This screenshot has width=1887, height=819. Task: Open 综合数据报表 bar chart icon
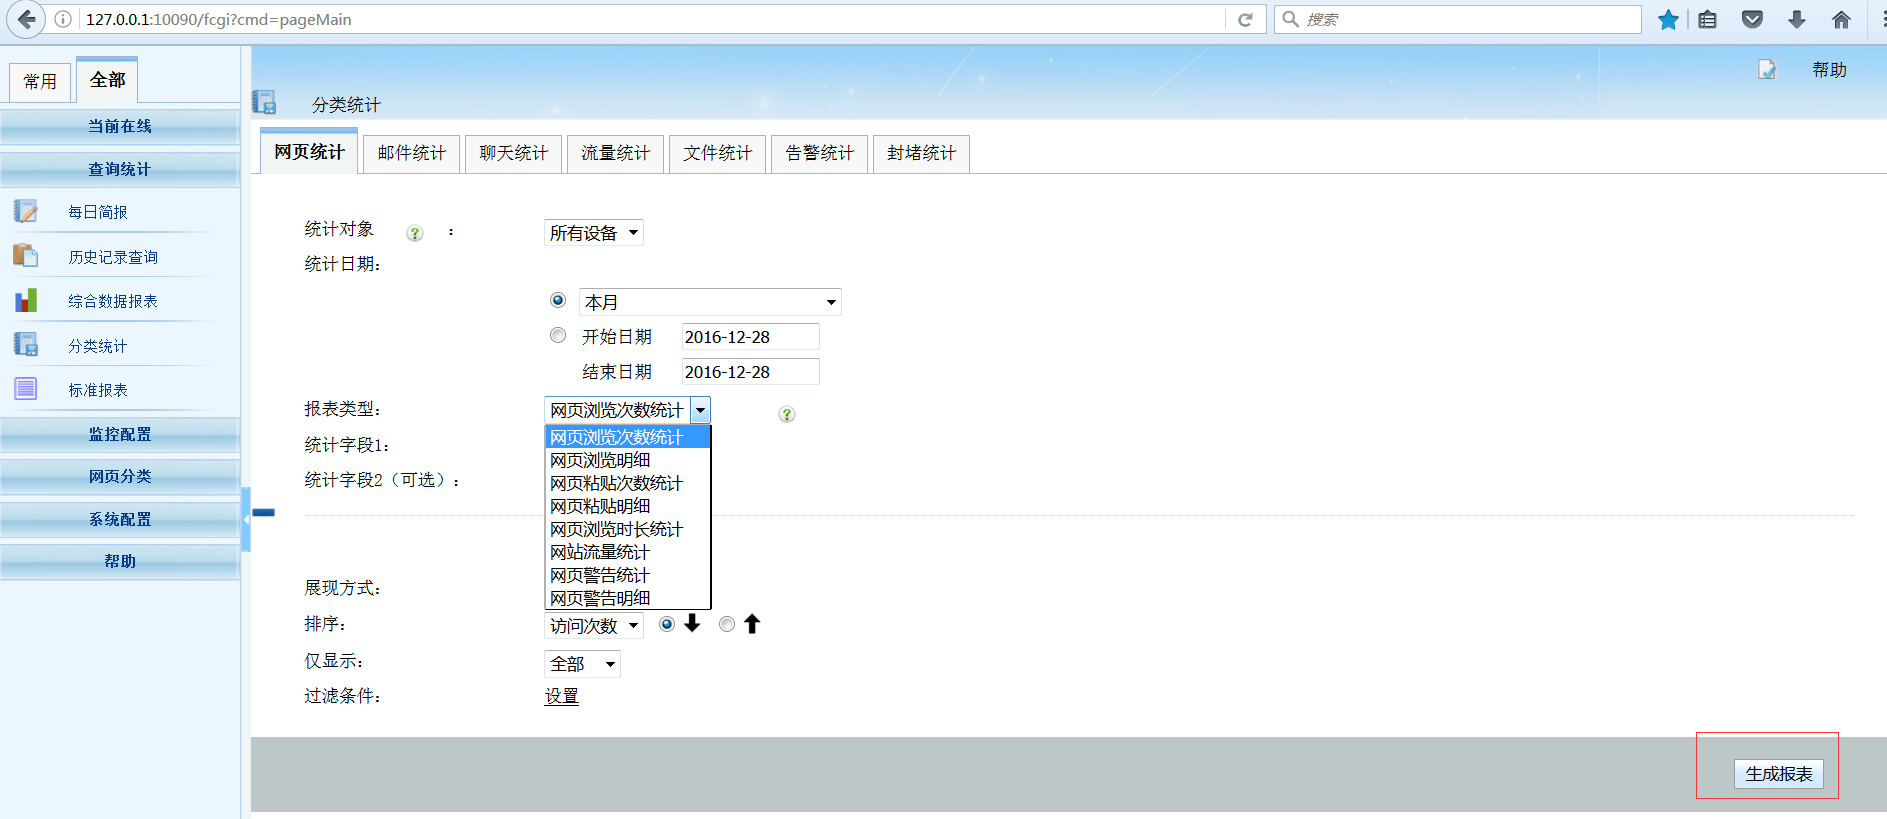pyautogui.click(x=26, y=300)
